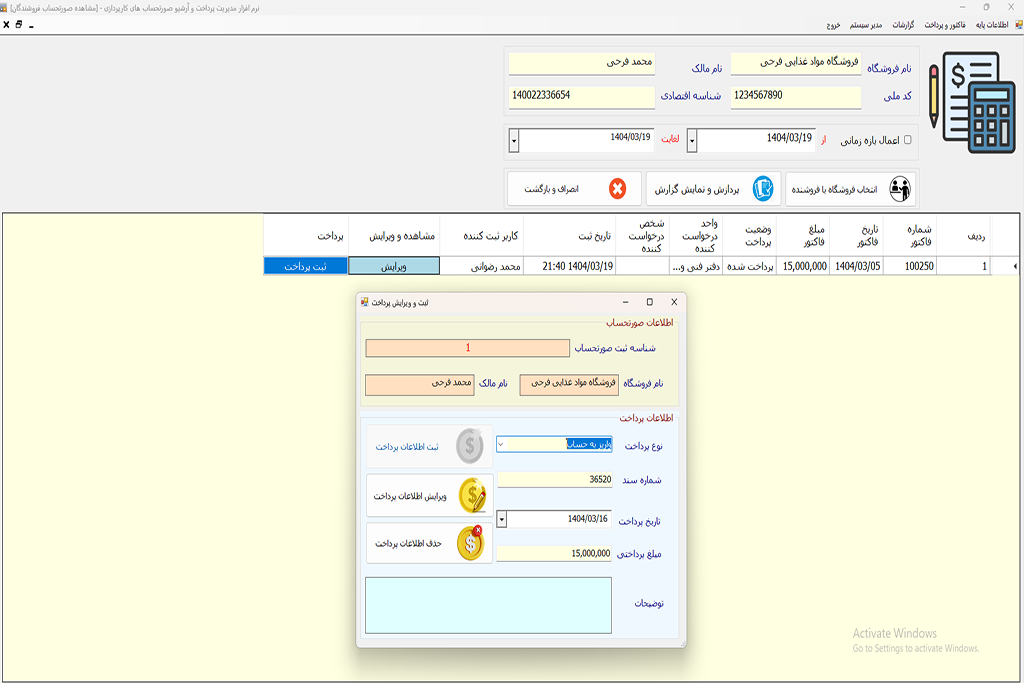Viewport: 1024px width, 683px height.
Task: Expand the نوع پرداخت payment type combo box
Action: pos(501,444)
